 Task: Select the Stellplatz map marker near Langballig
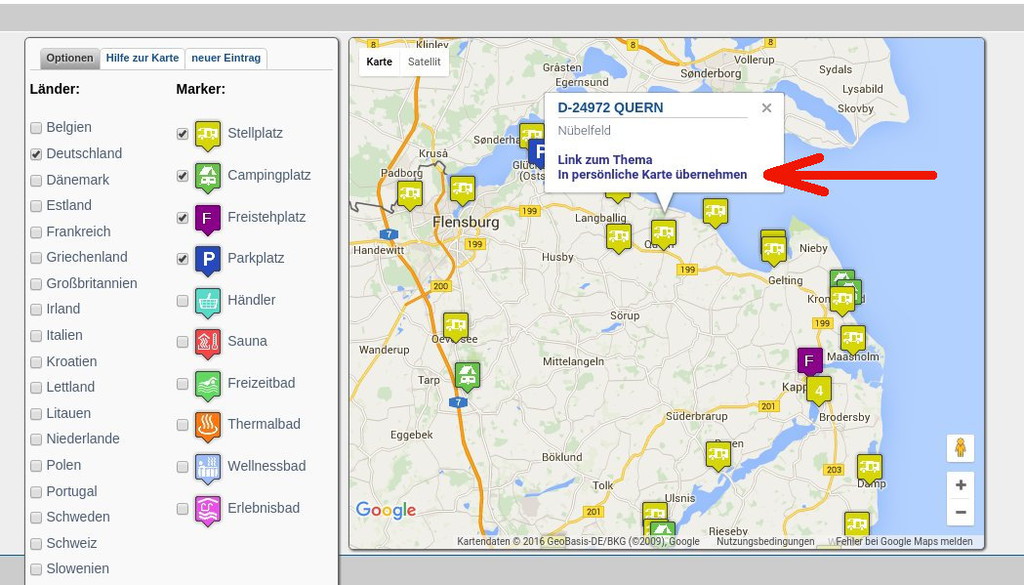[618, 238]
